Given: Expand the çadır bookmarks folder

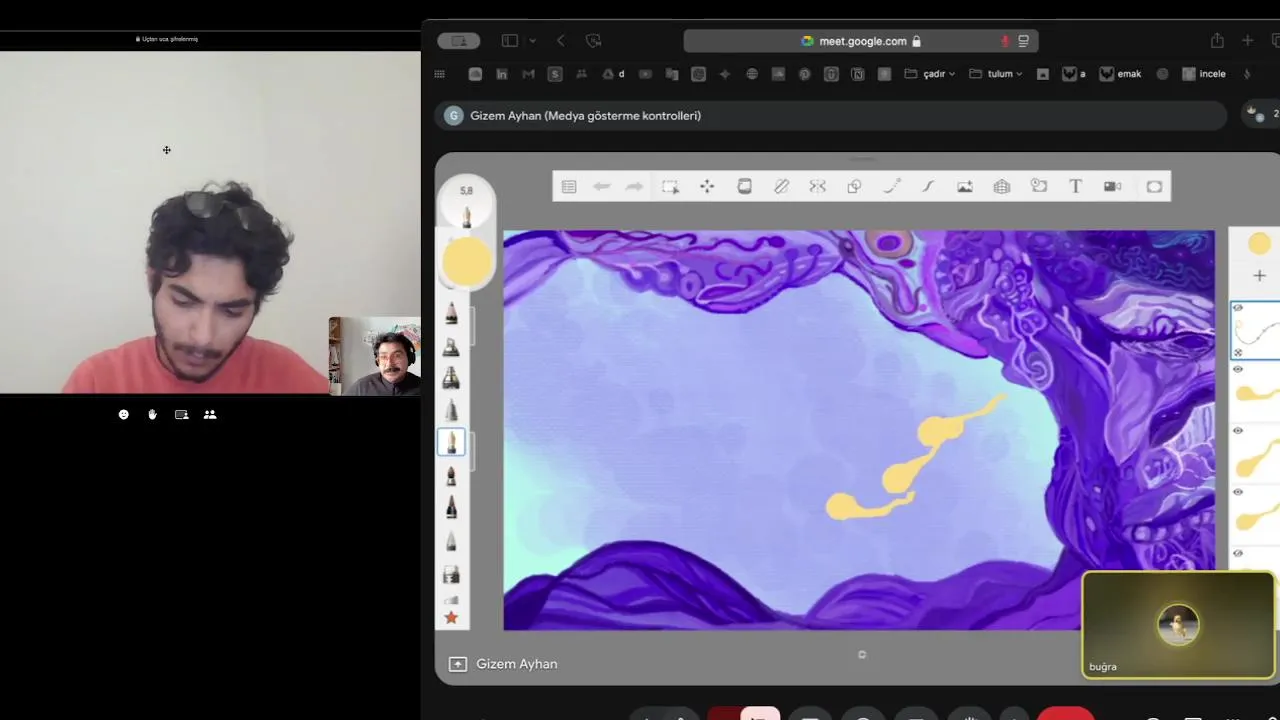Looking at the screenshot, I should click(930, 74).
